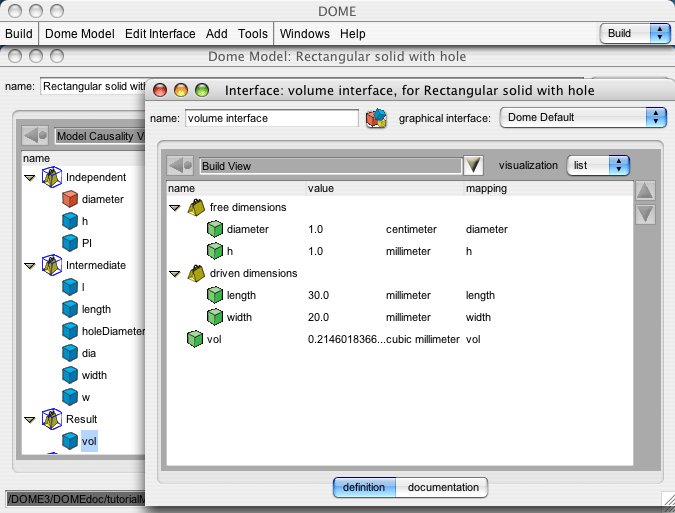Click the Build View text field
675x513 pixels.
tap(330, 166)
